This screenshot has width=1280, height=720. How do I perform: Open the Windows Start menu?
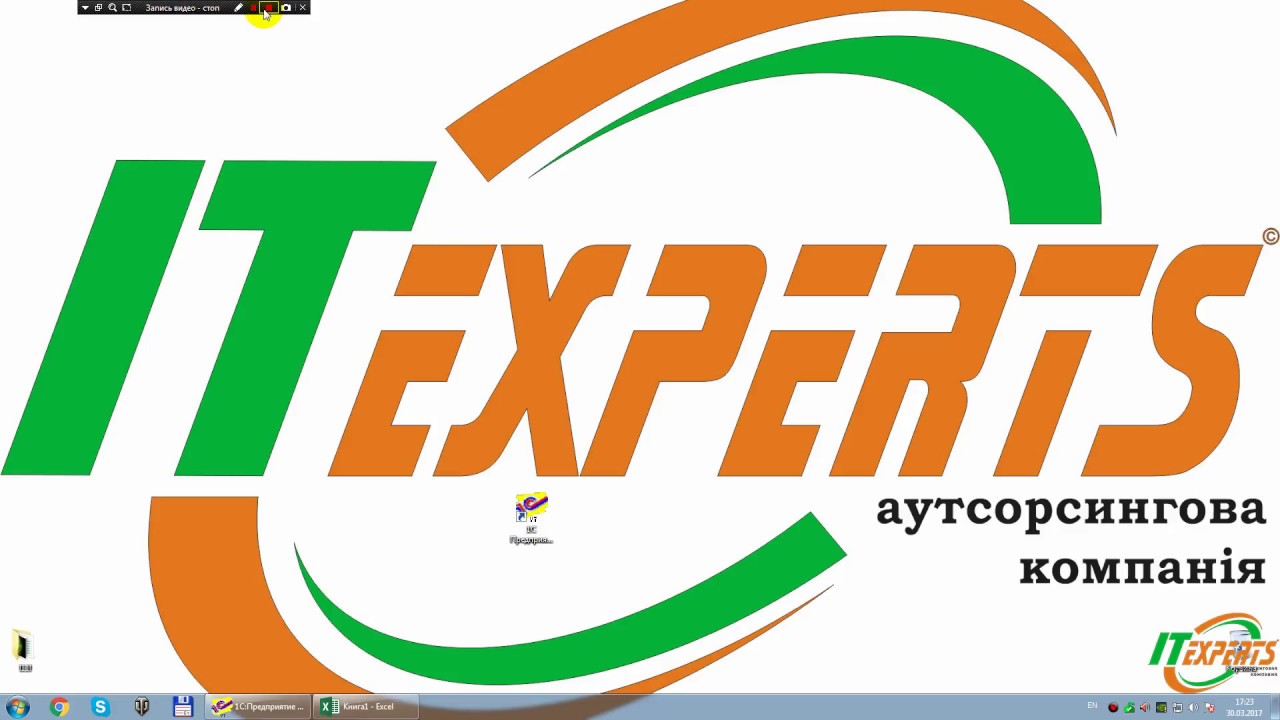pos(18,707)
